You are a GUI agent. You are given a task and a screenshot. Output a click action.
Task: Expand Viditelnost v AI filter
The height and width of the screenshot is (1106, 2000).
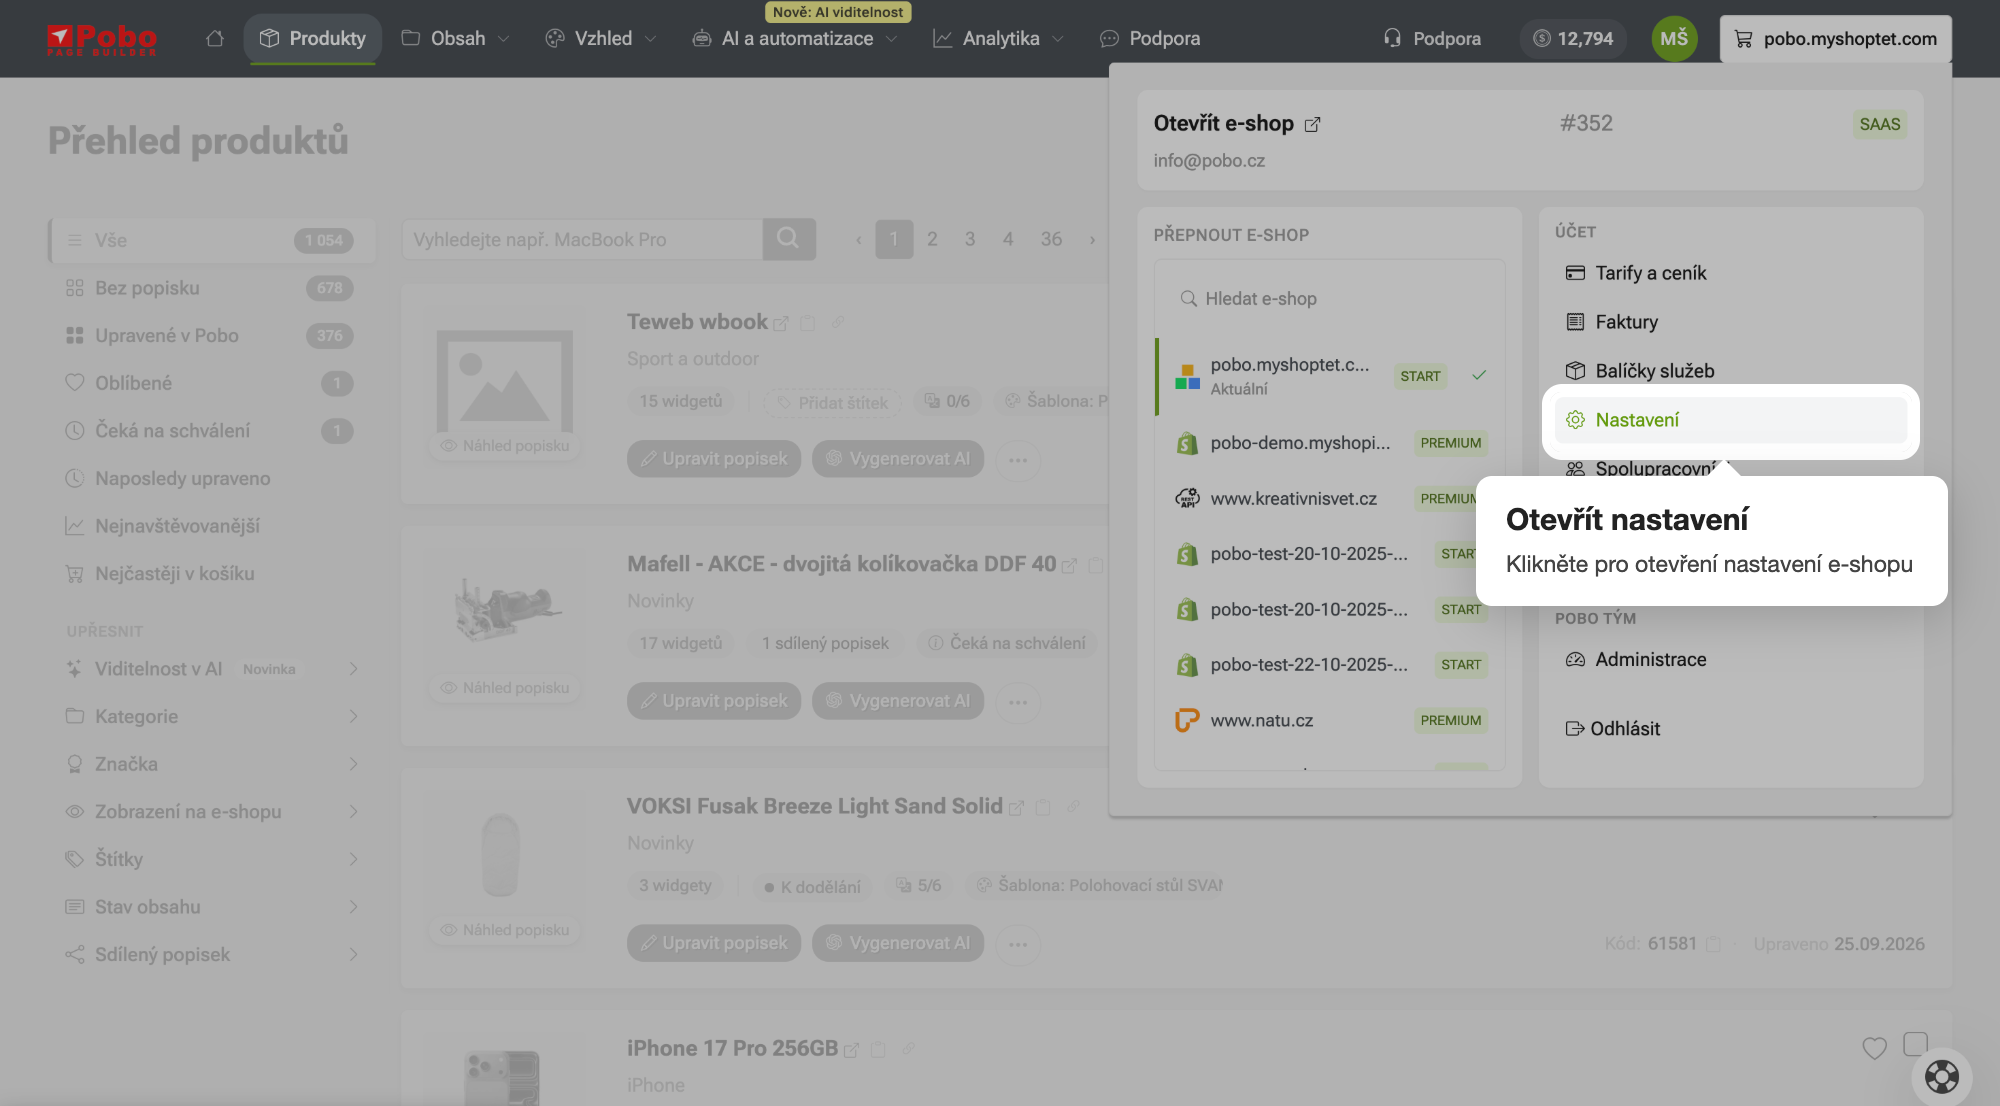pos(212,669)
